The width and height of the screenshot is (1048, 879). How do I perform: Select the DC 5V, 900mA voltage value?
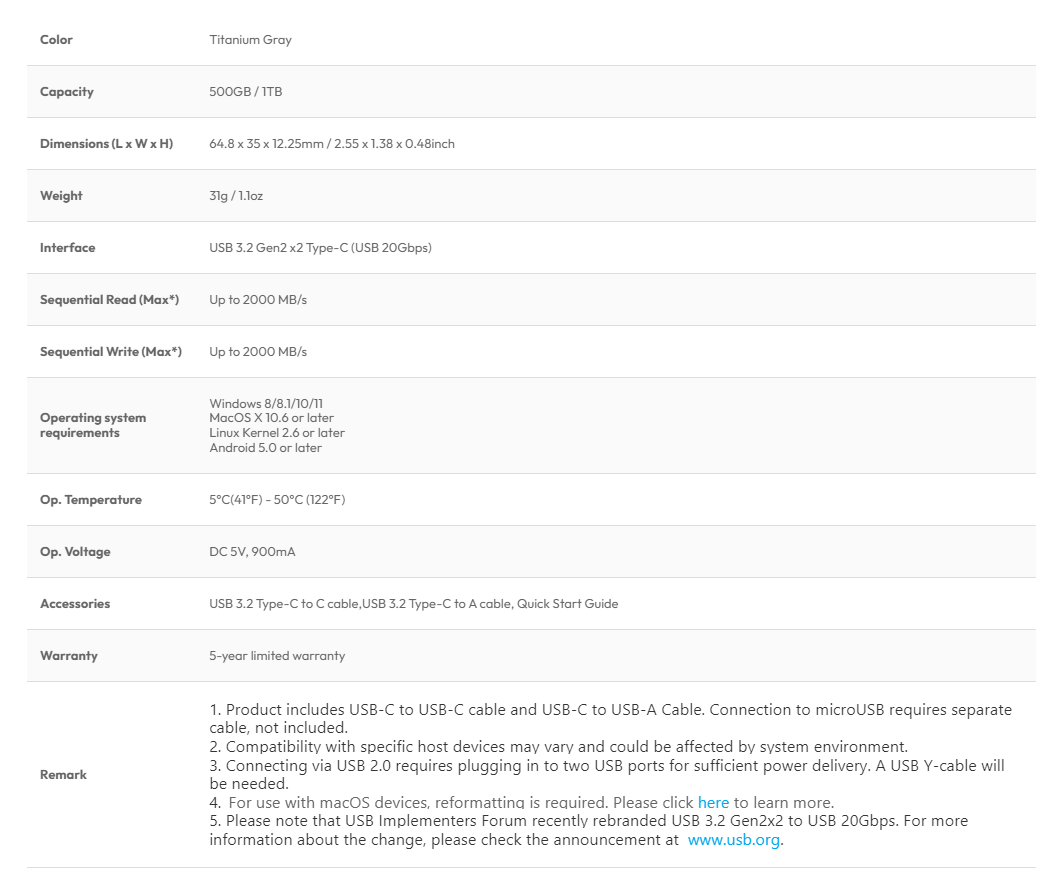pos(252,552)
